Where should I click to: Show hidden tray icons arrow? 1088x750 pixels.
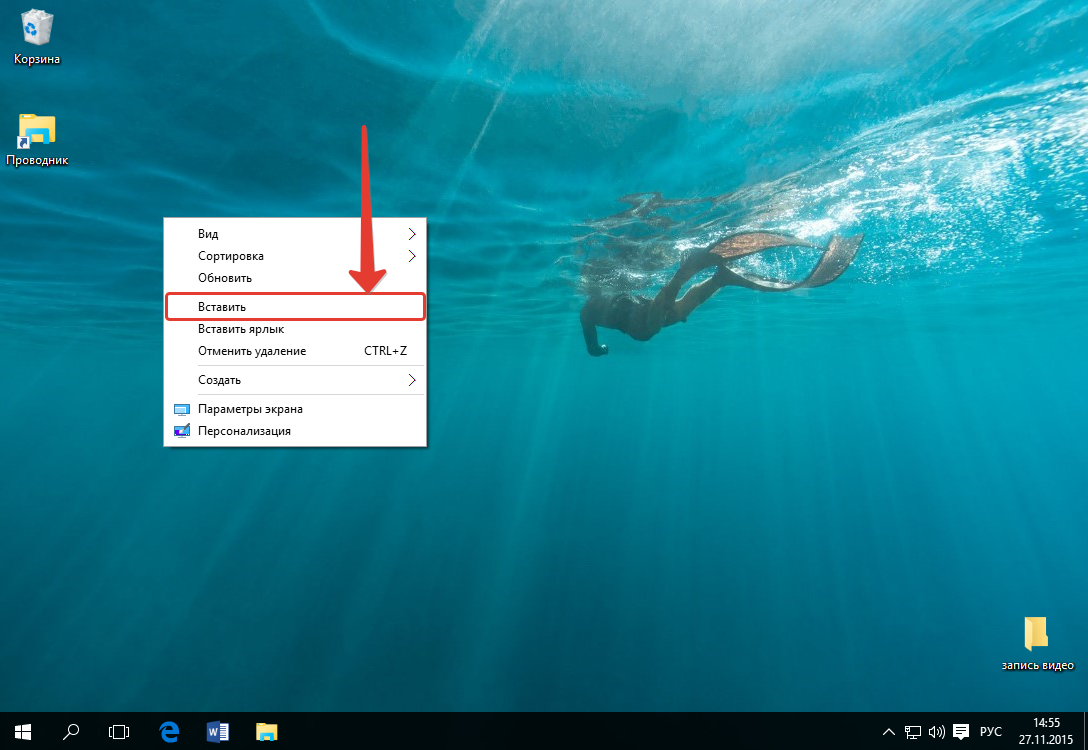pyautogui.click(x=888, y=732)
